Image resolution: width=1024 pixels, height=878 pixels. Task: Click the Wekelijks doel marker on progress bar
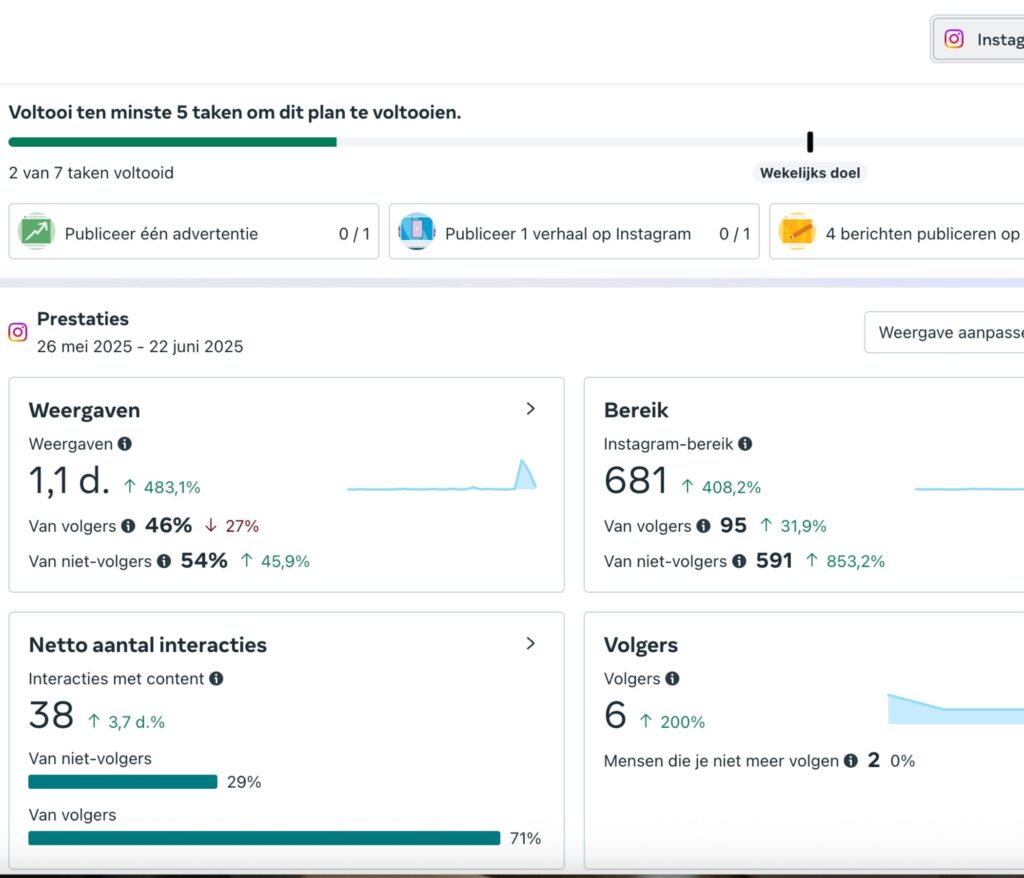(x=810, y=142)
